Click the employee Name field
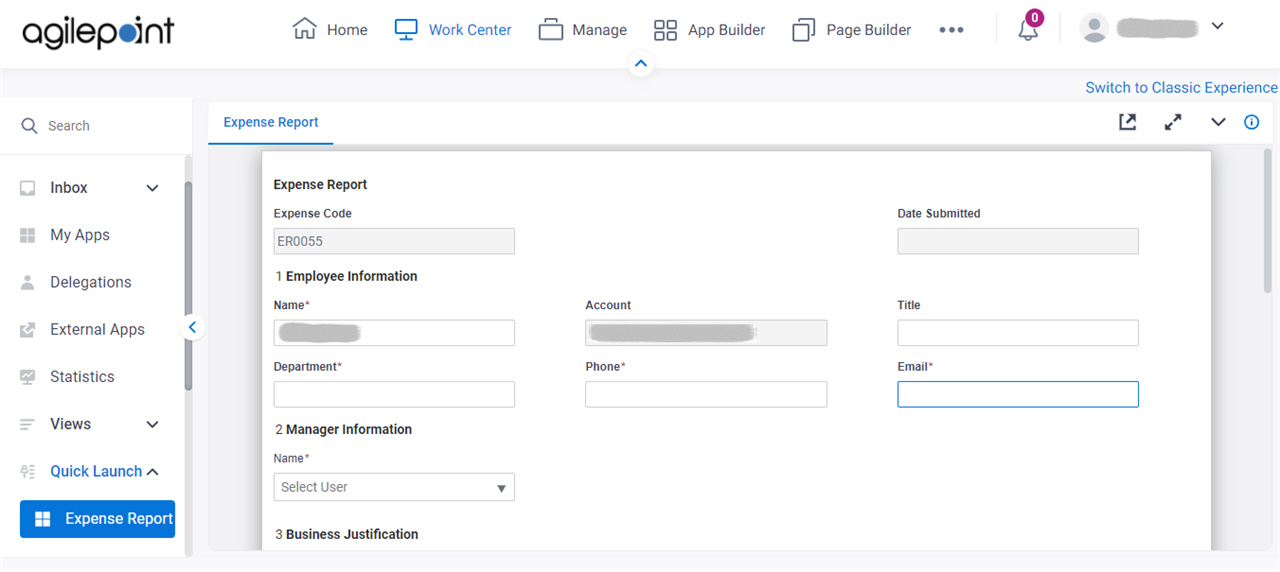The width and height of the screenshot is (1280, 572). click(x=394, y=333)
